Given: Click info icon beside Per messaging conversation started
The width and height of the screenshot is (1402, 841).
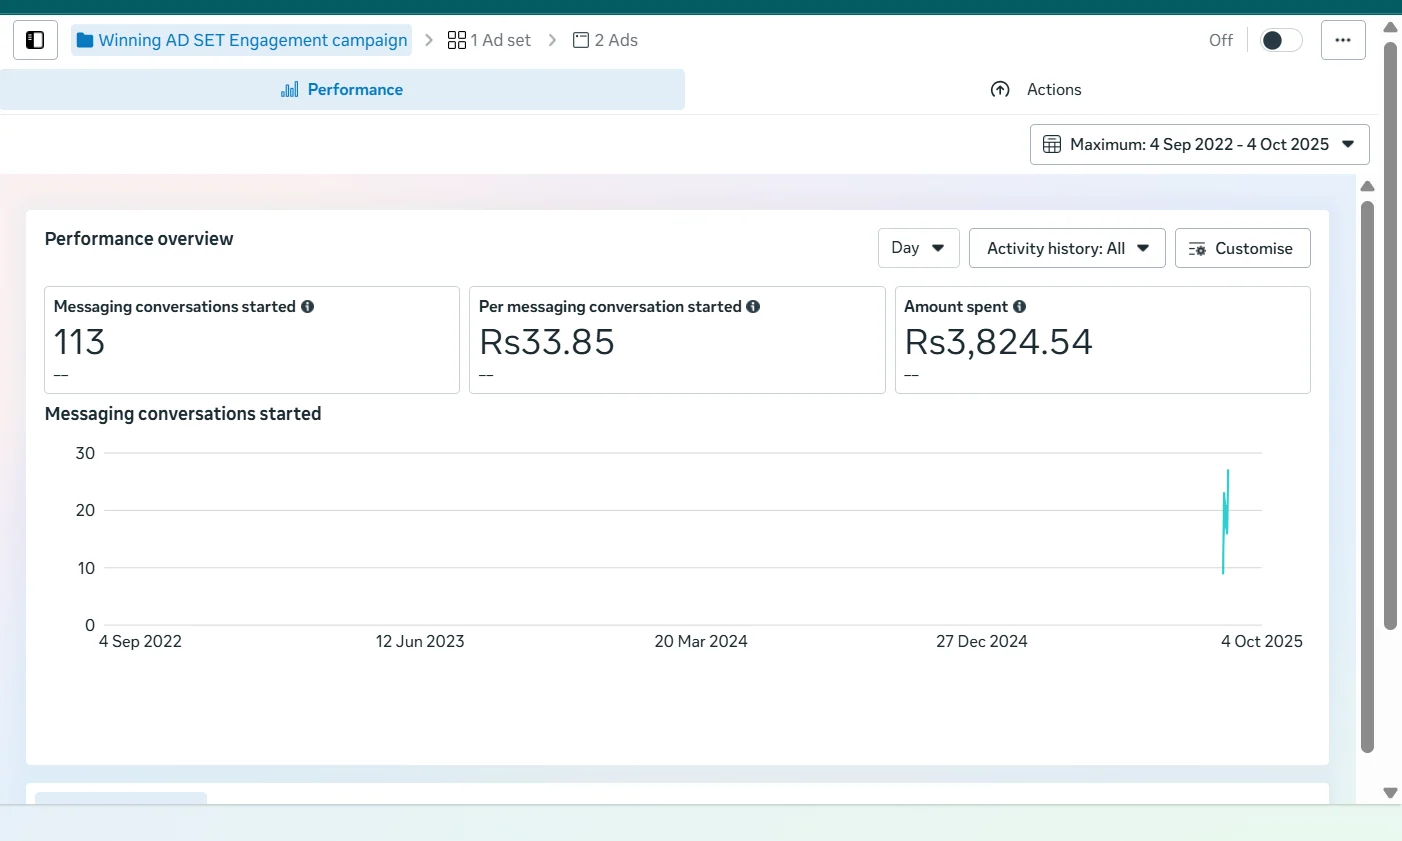Looking at the screenshot, I should [x=753, y=307].
